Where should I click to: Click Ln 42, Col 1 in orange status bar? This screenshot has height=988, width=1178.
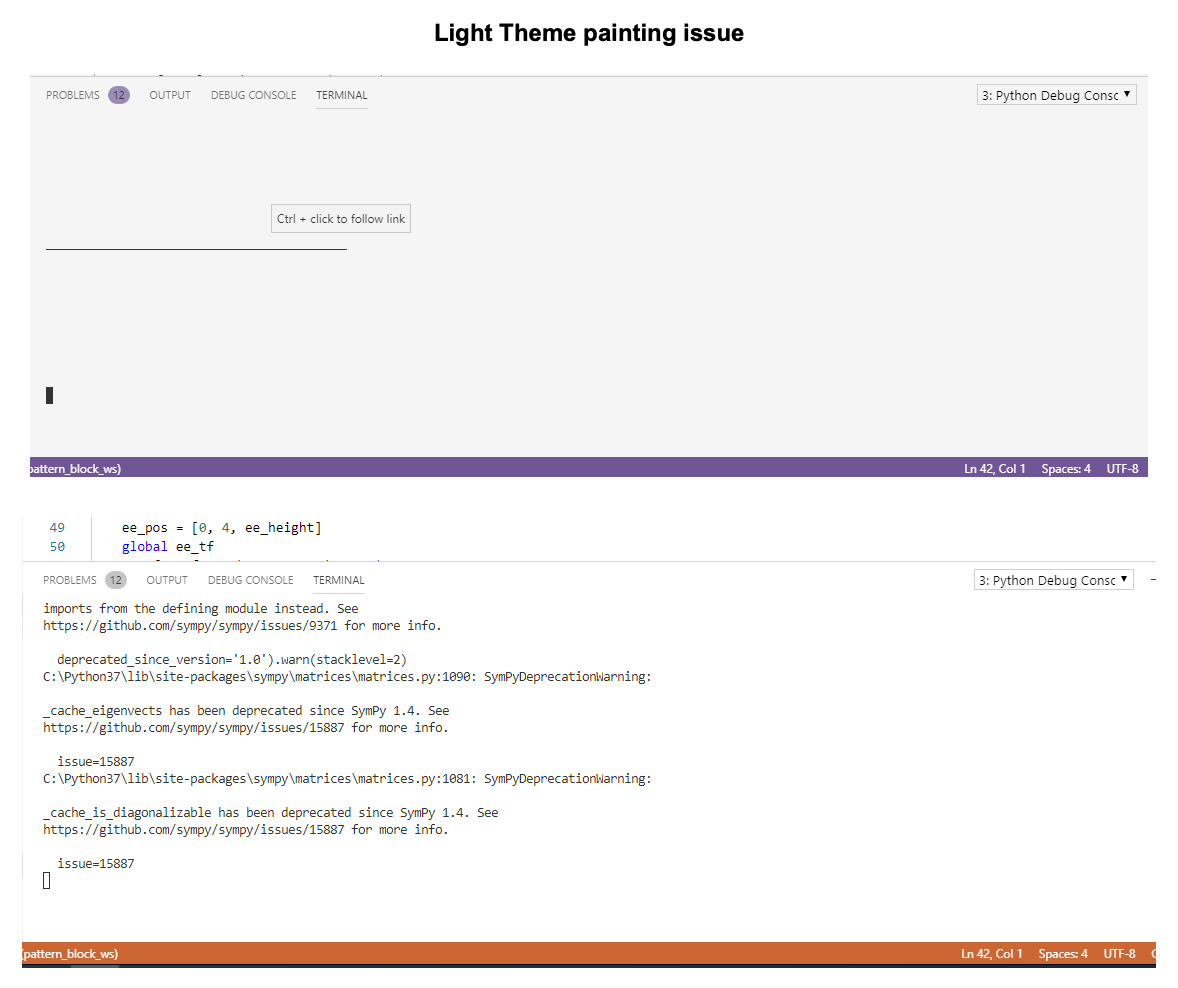click(992, 954)
